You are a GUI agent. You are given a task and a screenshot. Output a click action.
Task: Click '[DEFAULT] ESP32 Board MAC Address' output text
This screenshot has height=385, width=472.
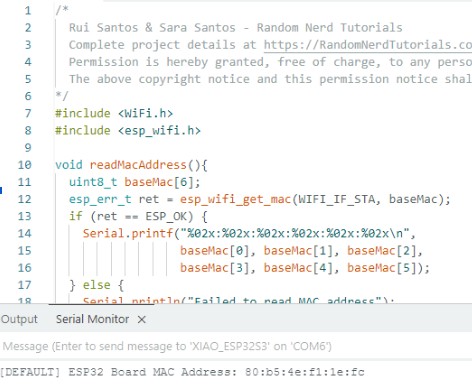[x=118, y=372]
